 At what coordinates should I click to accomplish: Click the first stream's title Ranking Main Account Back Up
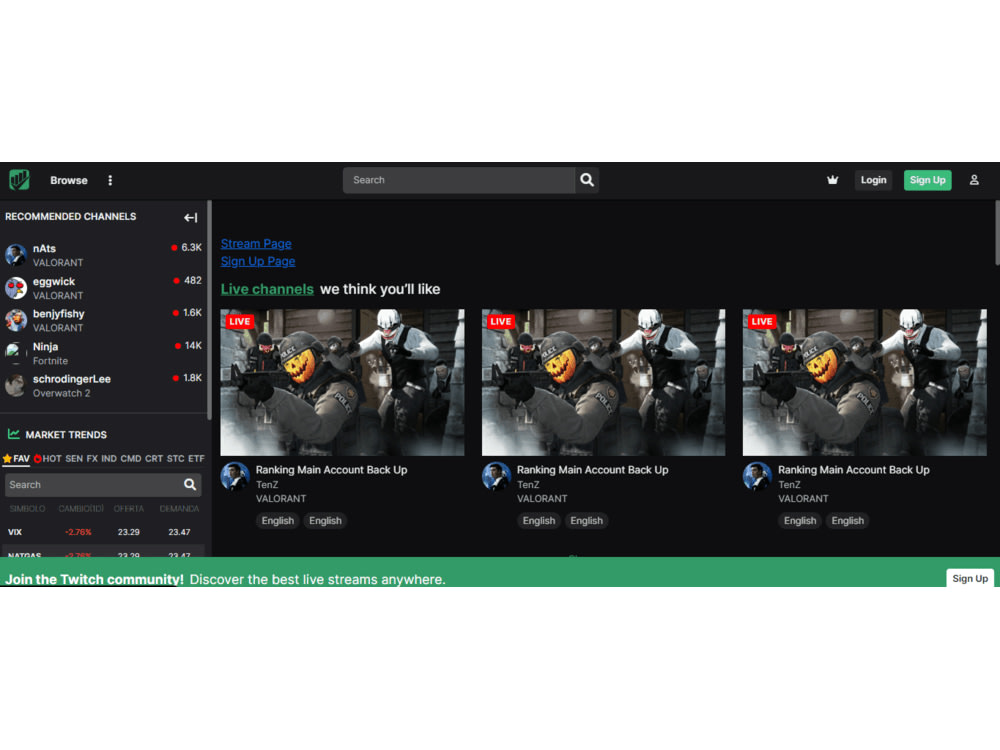pos(332,470)
